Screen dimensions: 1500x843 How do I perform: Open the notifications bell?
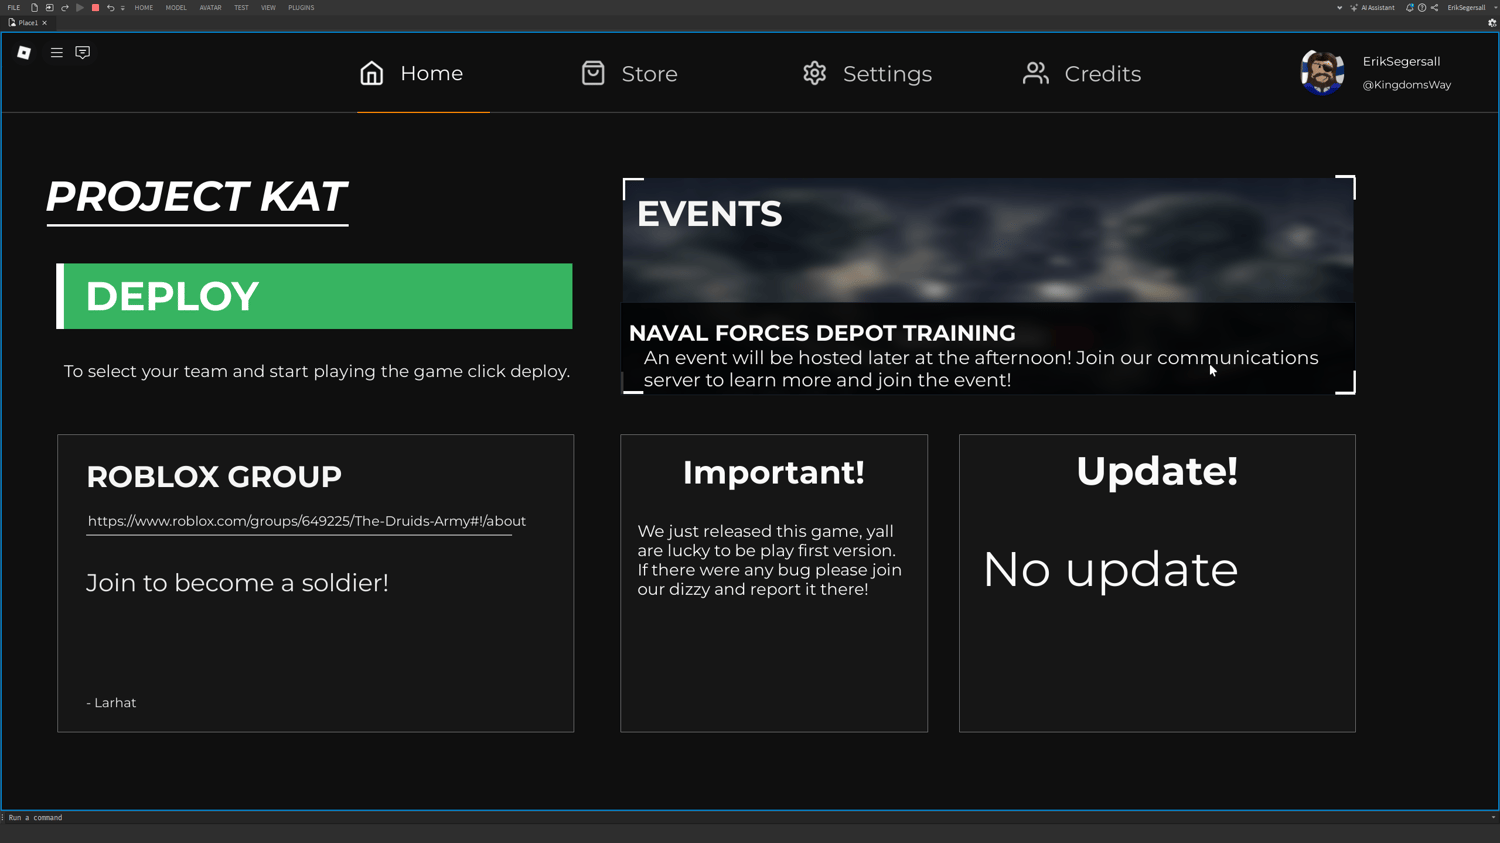click(x=1409, y=8)
